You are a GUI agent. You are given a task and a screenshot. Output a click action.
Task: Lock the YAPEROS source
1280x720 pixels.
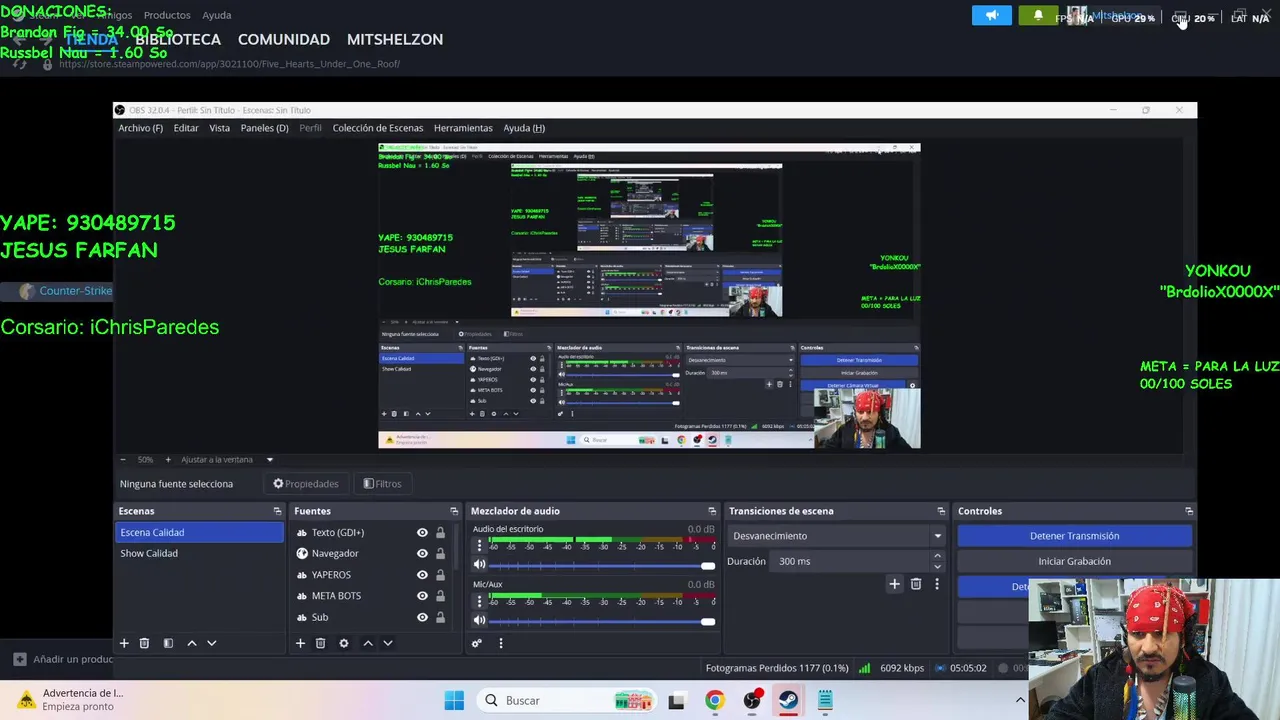(x=440, y=575)
